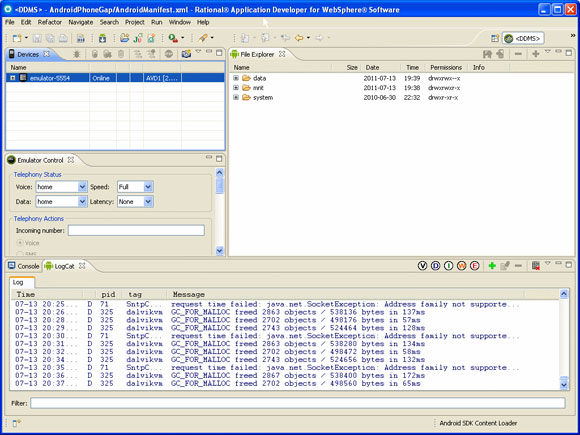Click the Incoming number input field
The height and width of the screenshot is (435, 580).
(136, 230)
